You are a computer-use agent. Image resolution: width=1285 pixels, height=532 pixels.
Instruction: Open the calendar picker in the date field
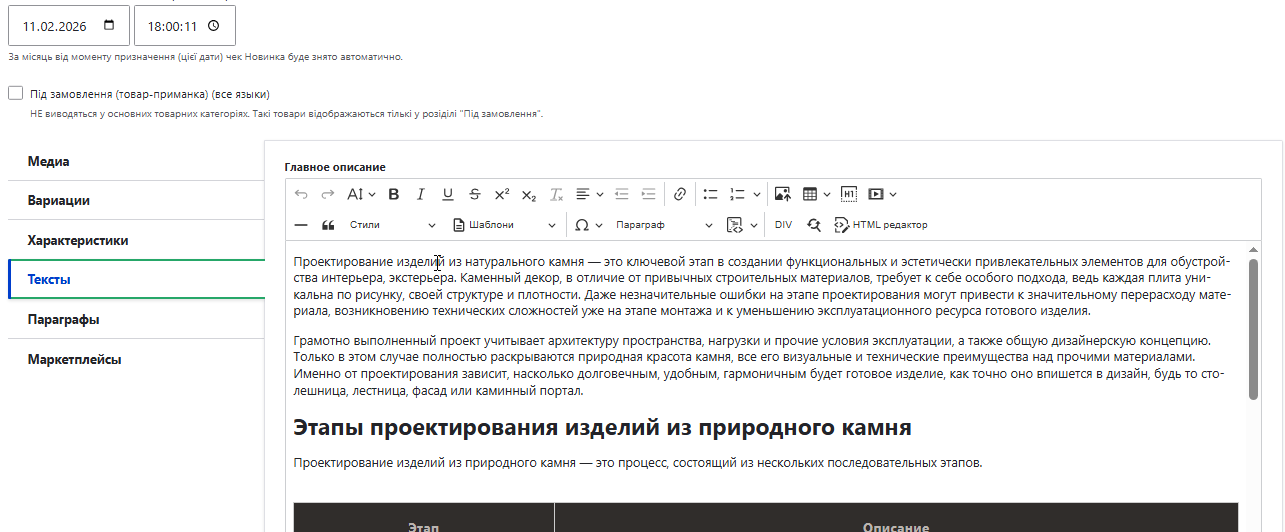109,26
